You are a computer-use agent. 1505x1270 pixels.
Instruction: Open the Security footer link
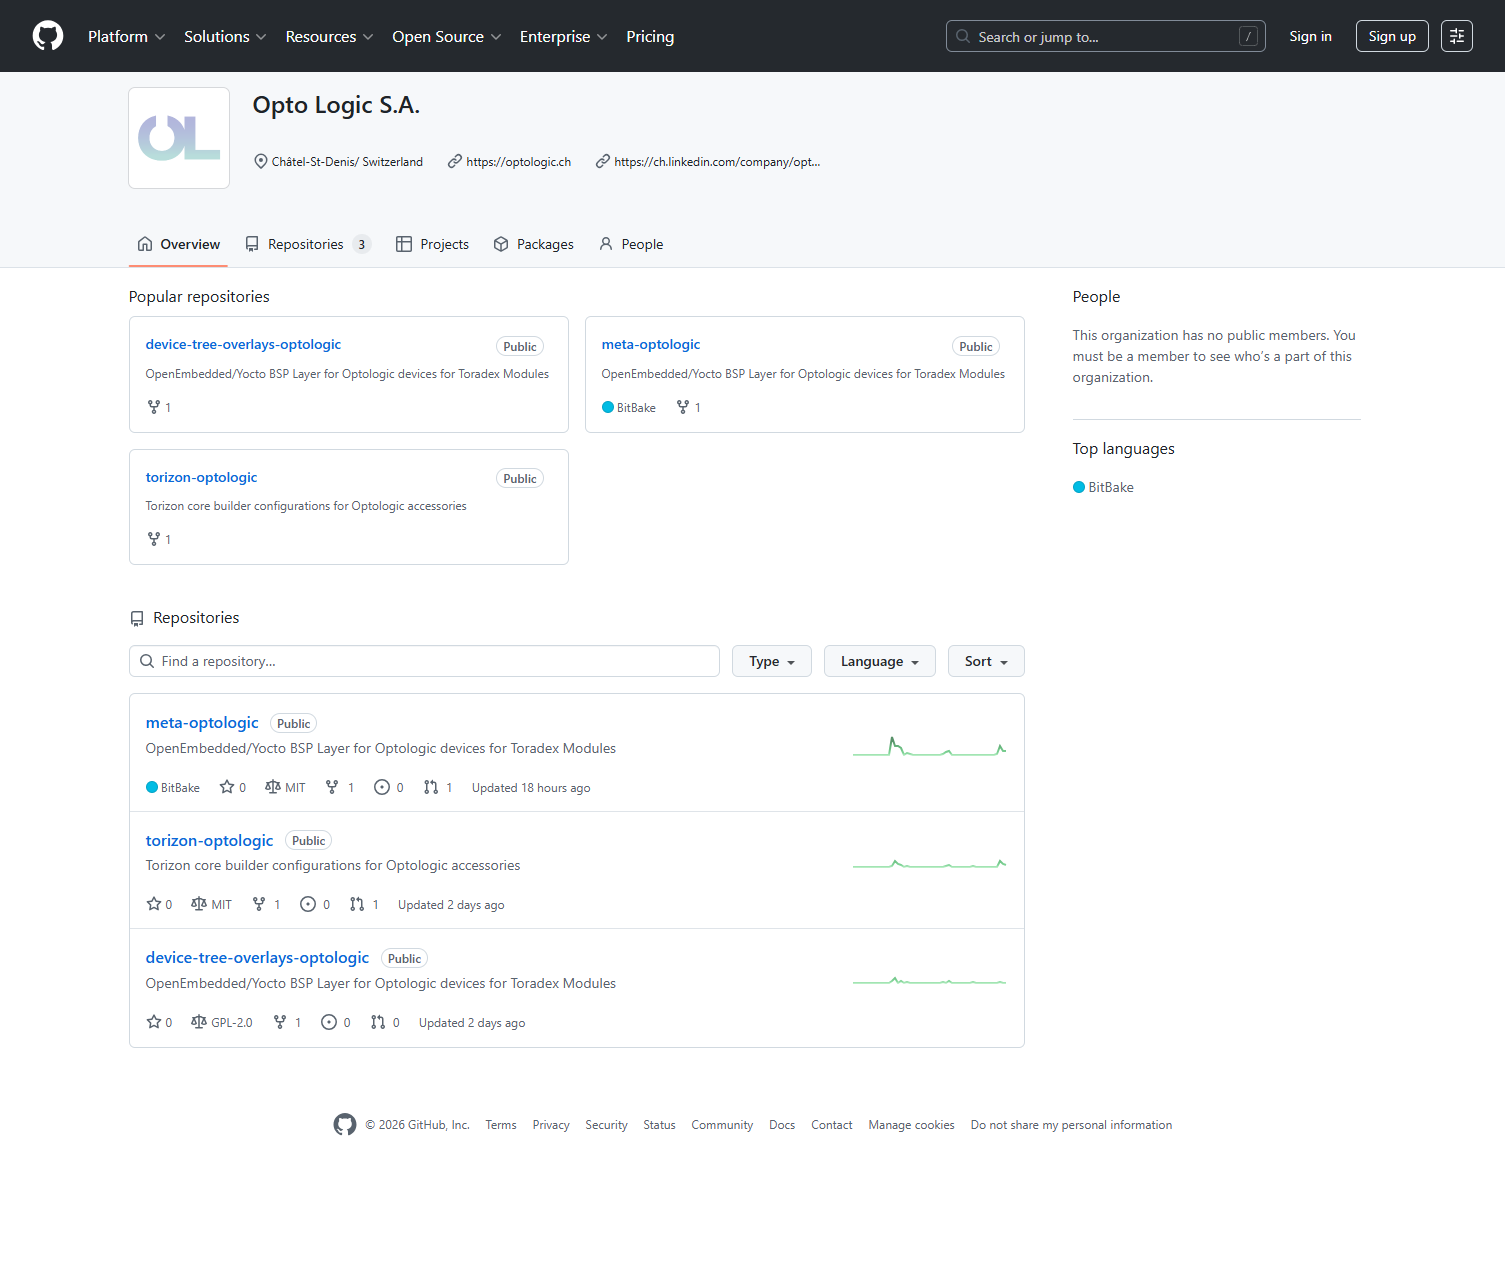coord(606,1125)
